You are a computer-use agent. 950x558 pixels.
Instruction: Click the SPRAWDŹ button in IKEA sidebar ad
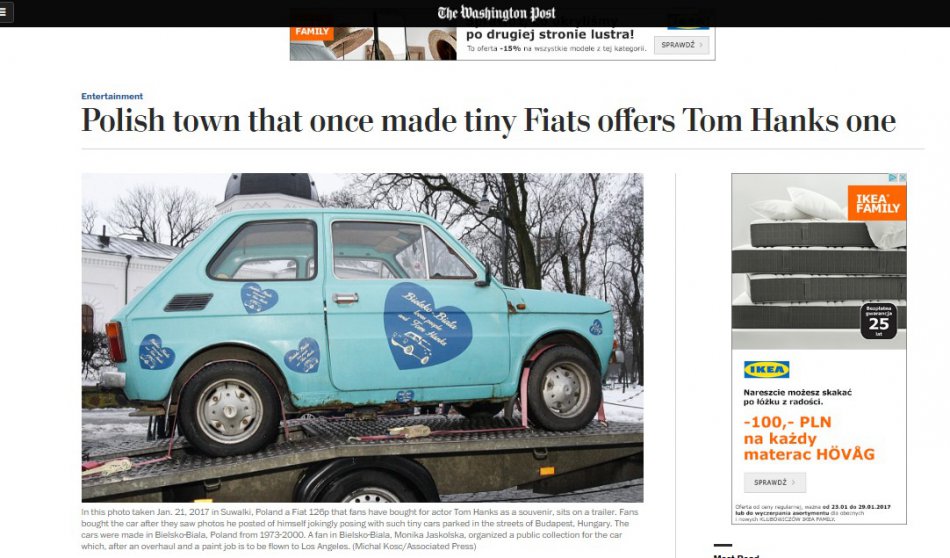[x=774, y=482]
